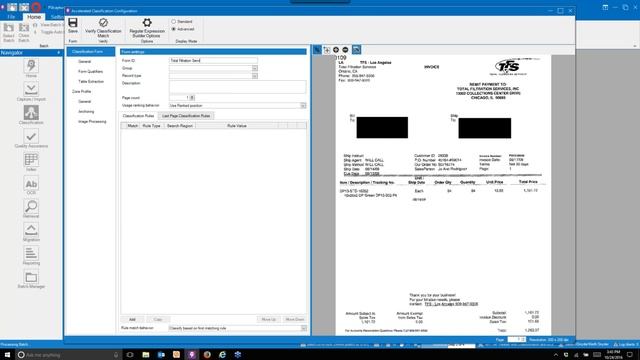Select the pointer tool in image viewer

(317, 50)
